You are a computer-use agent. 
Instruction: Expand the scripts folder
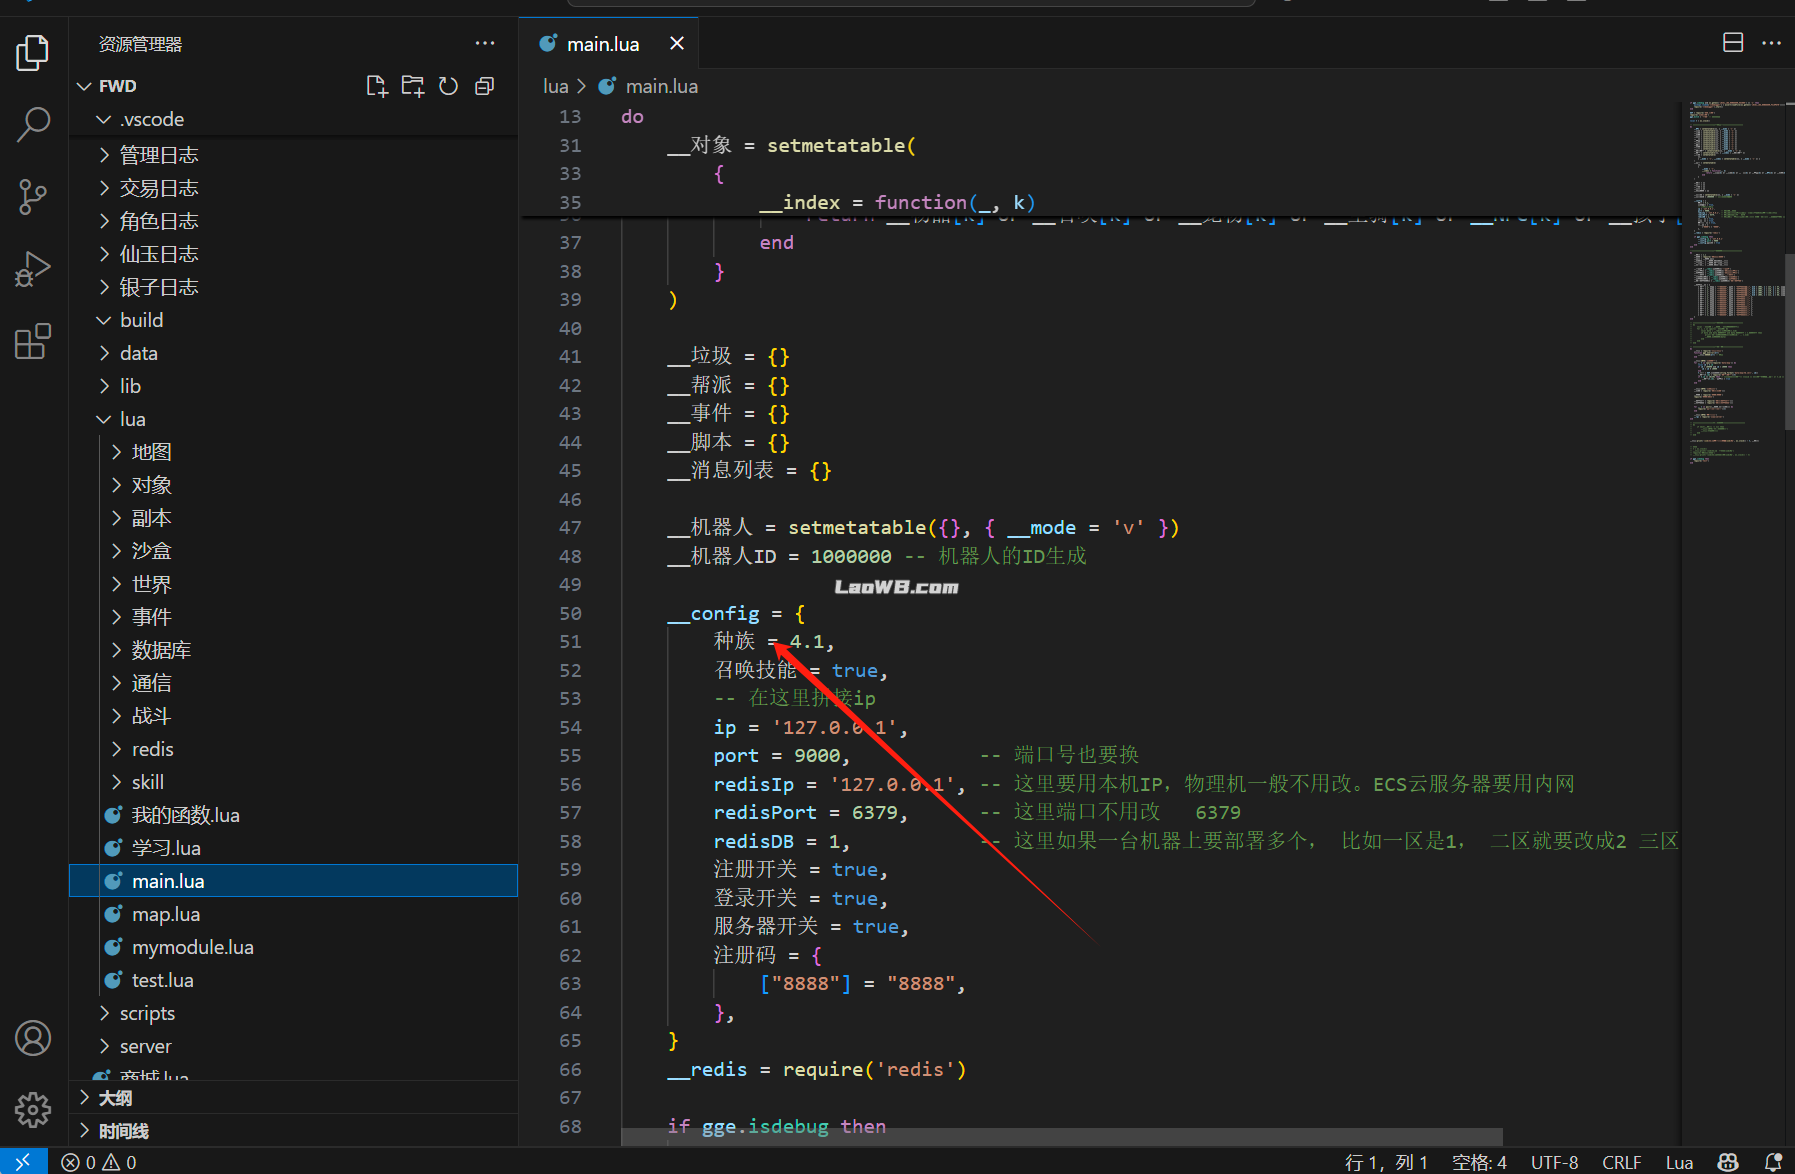(293, 1013)
